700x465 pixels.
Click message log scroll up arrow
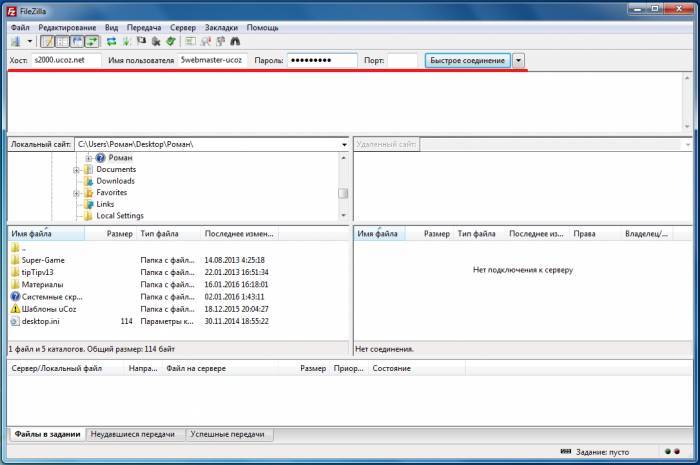687,78
